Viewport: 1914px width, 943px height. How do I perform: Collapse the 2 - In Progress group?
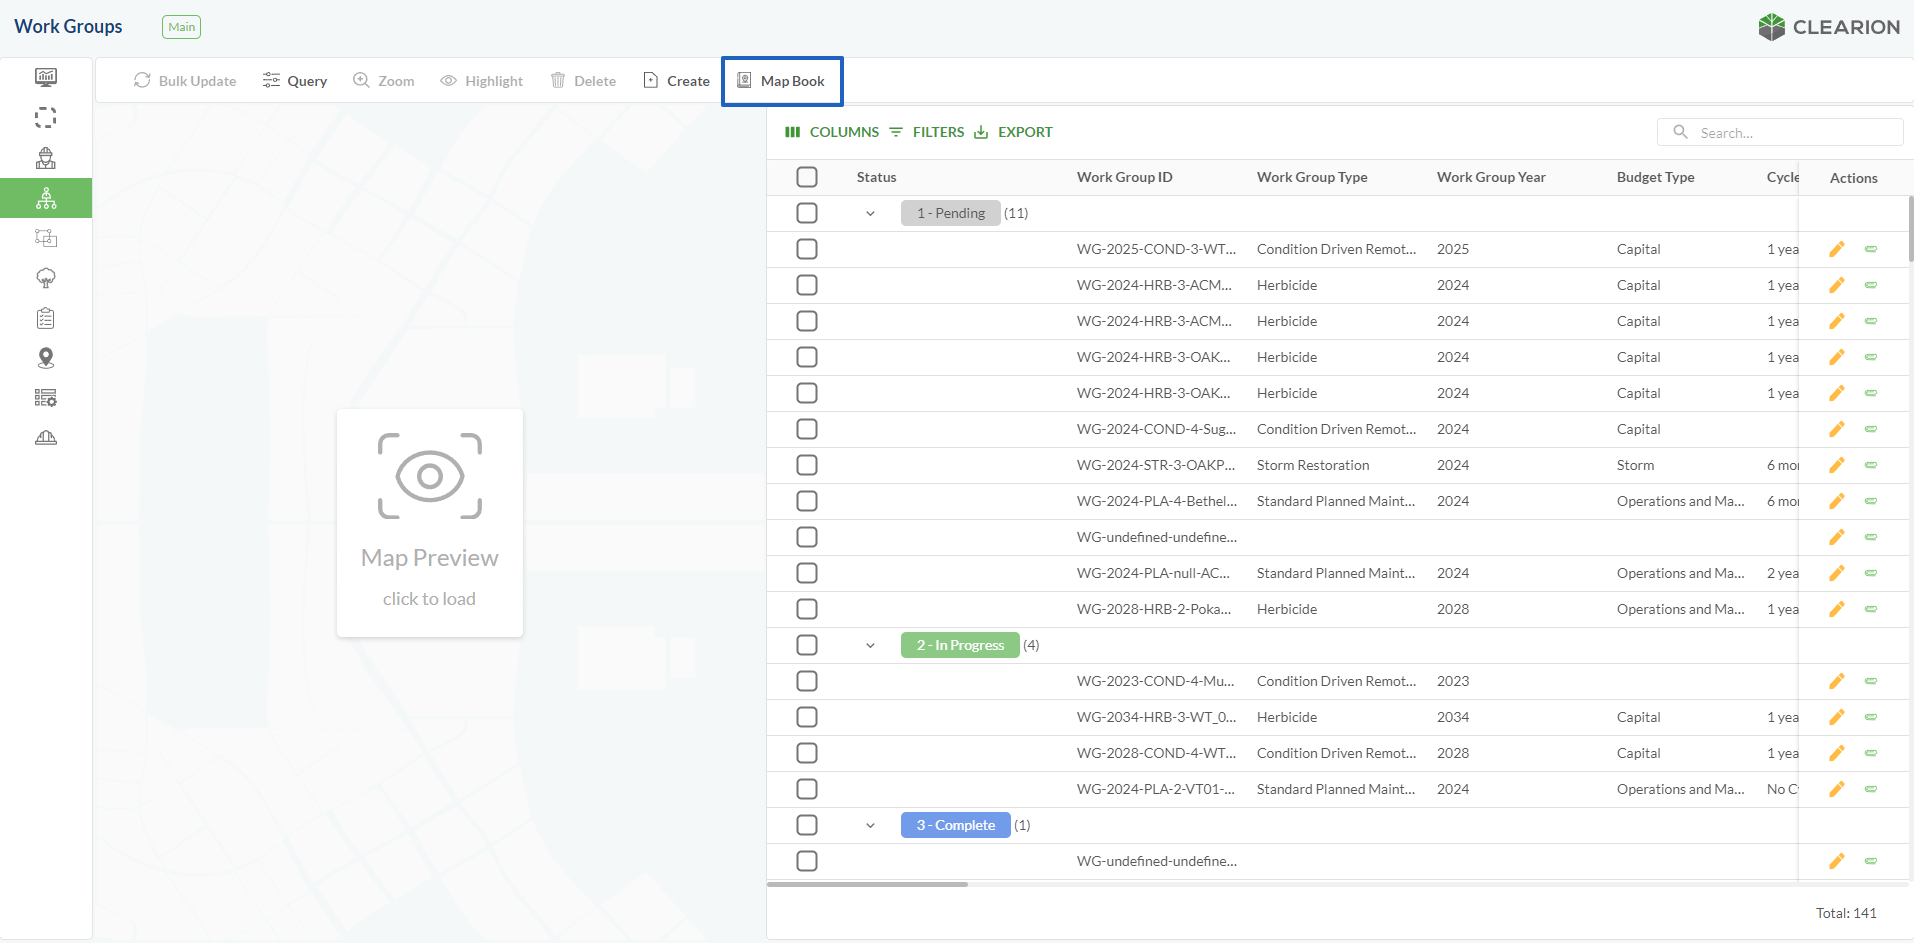pos(870,645)
